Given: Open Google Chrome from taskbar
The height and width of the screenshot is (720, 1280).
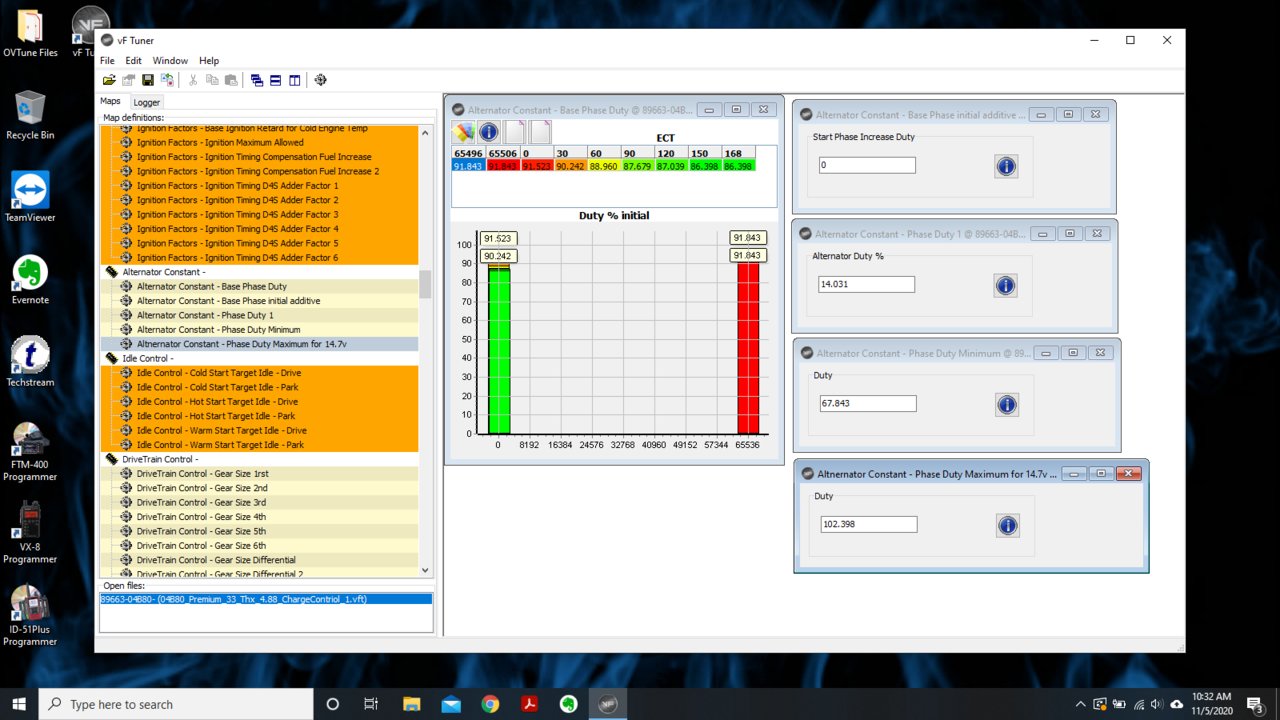Looking at the screenshot, I should pos(490,704).
